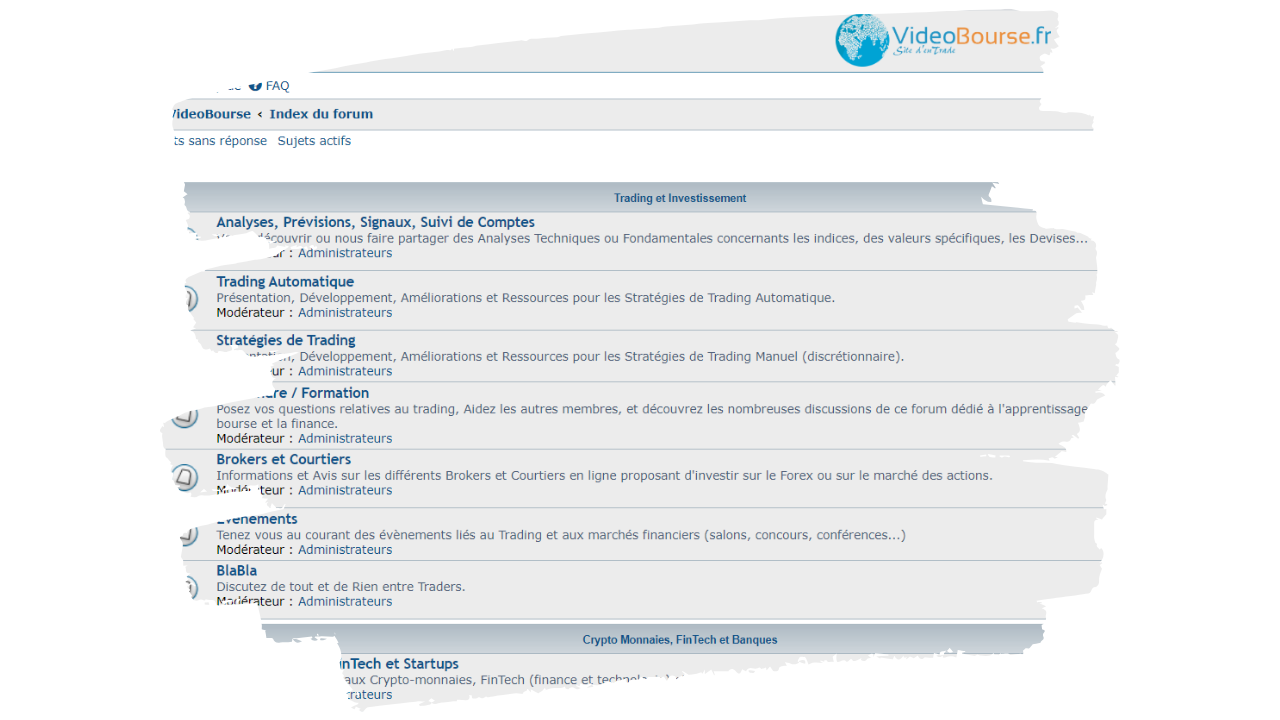Click Administrateurs under Trading Automatique

click(x=345, y=312)
